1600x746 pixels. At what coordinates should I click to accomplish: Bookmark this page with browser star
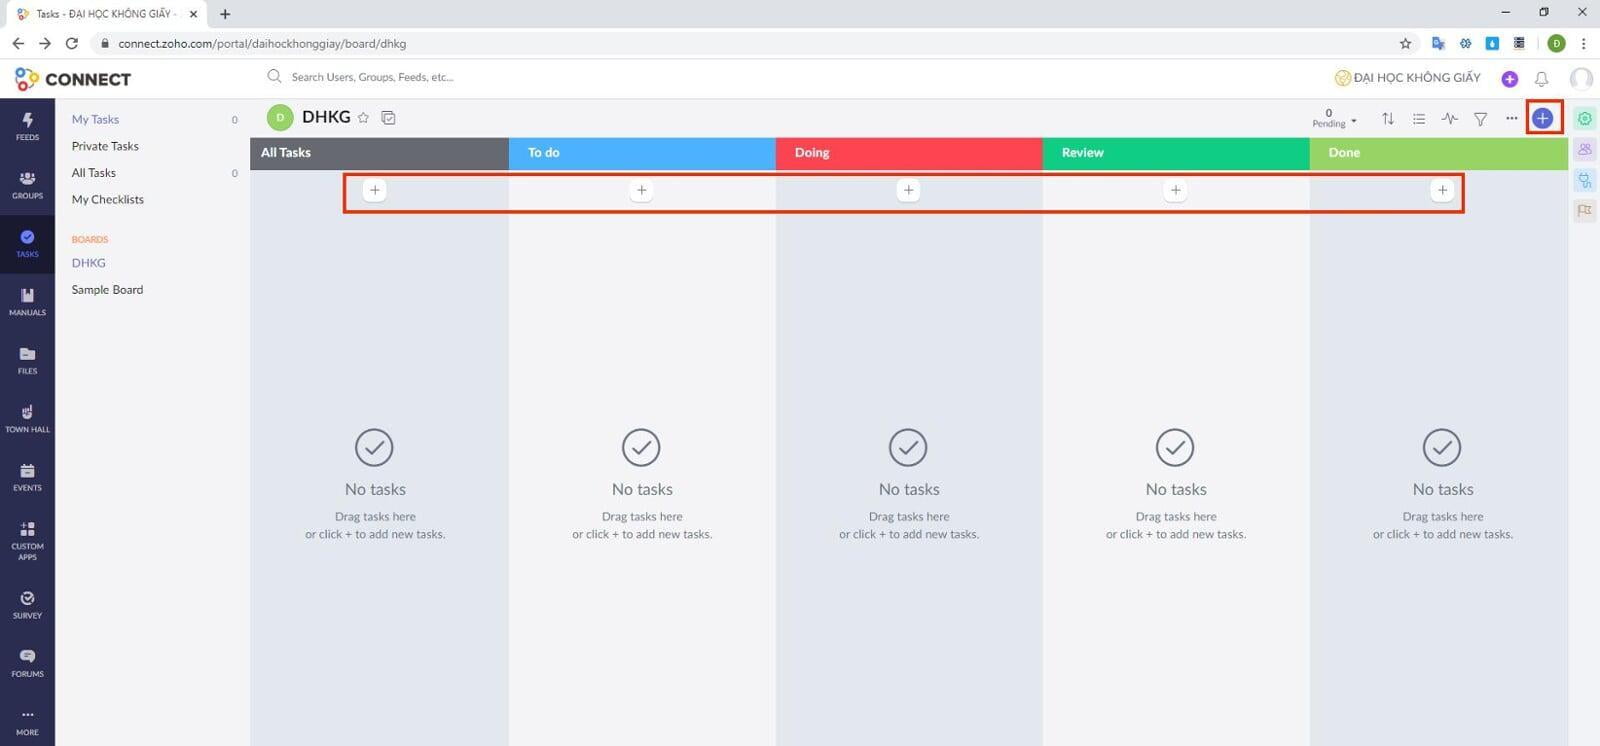coord(1405,43)
